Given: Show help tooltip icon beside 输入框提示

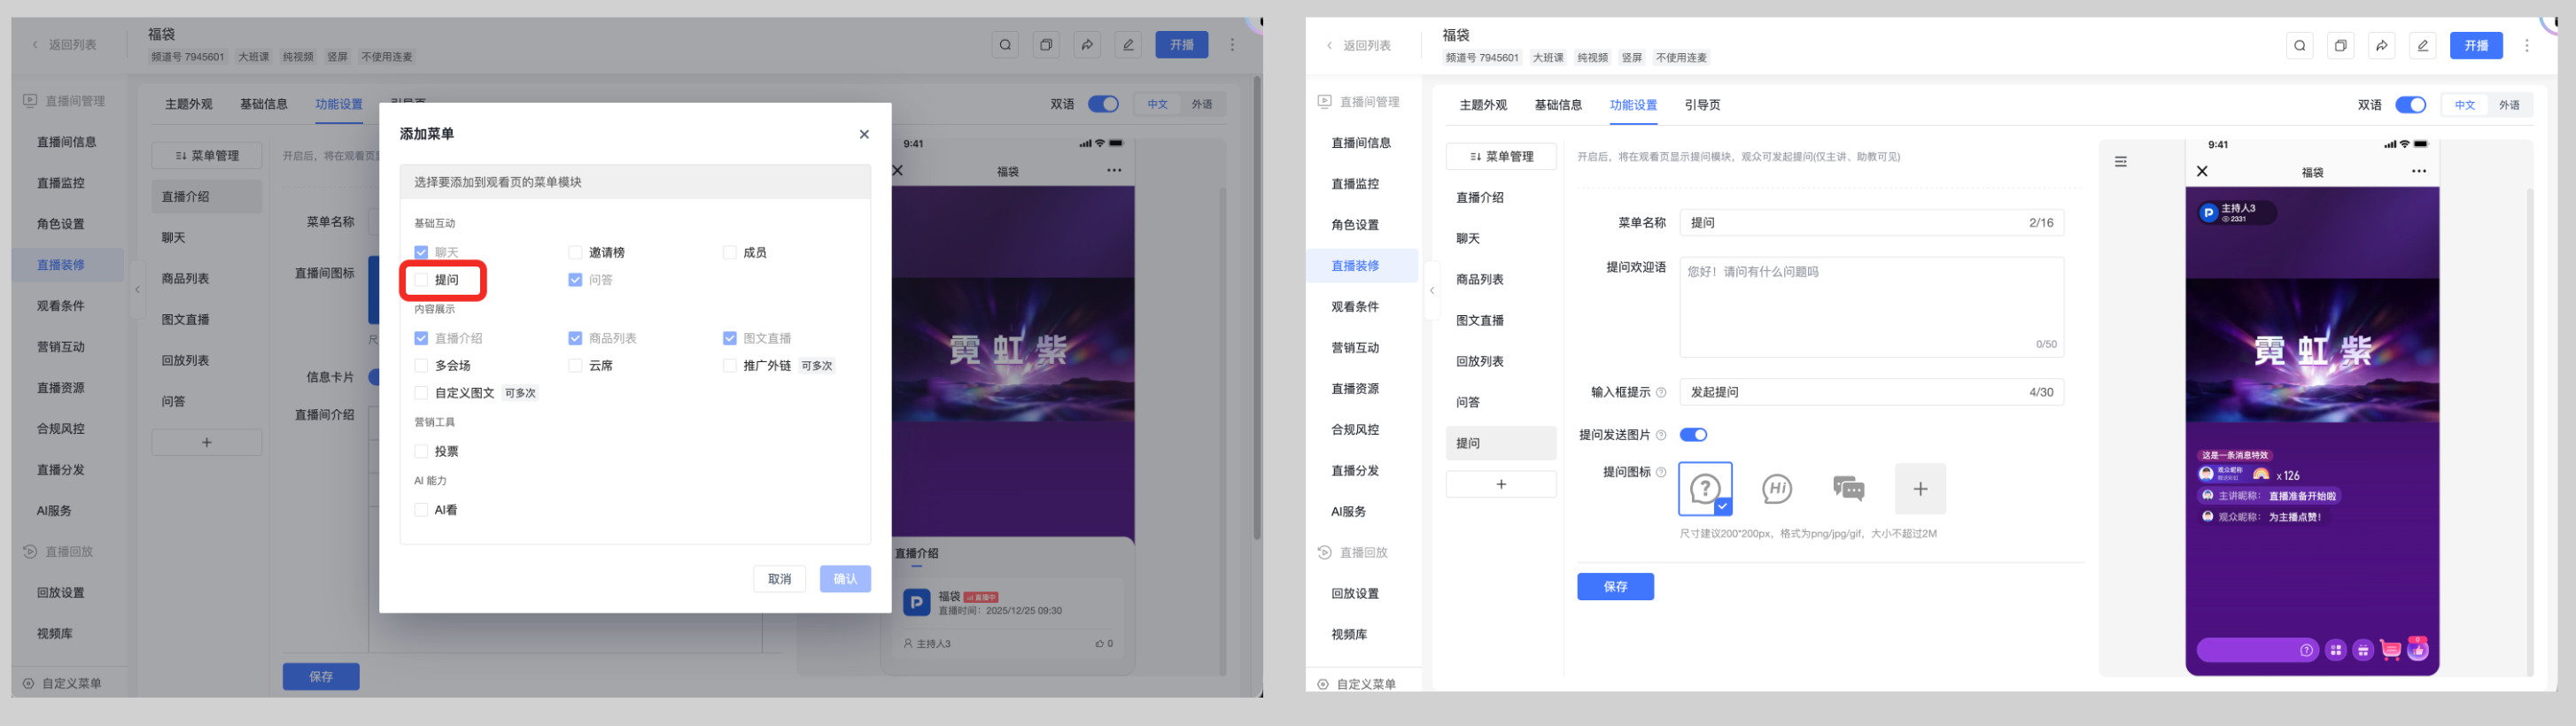Looking at the screenshot, I should (1661, 393).
